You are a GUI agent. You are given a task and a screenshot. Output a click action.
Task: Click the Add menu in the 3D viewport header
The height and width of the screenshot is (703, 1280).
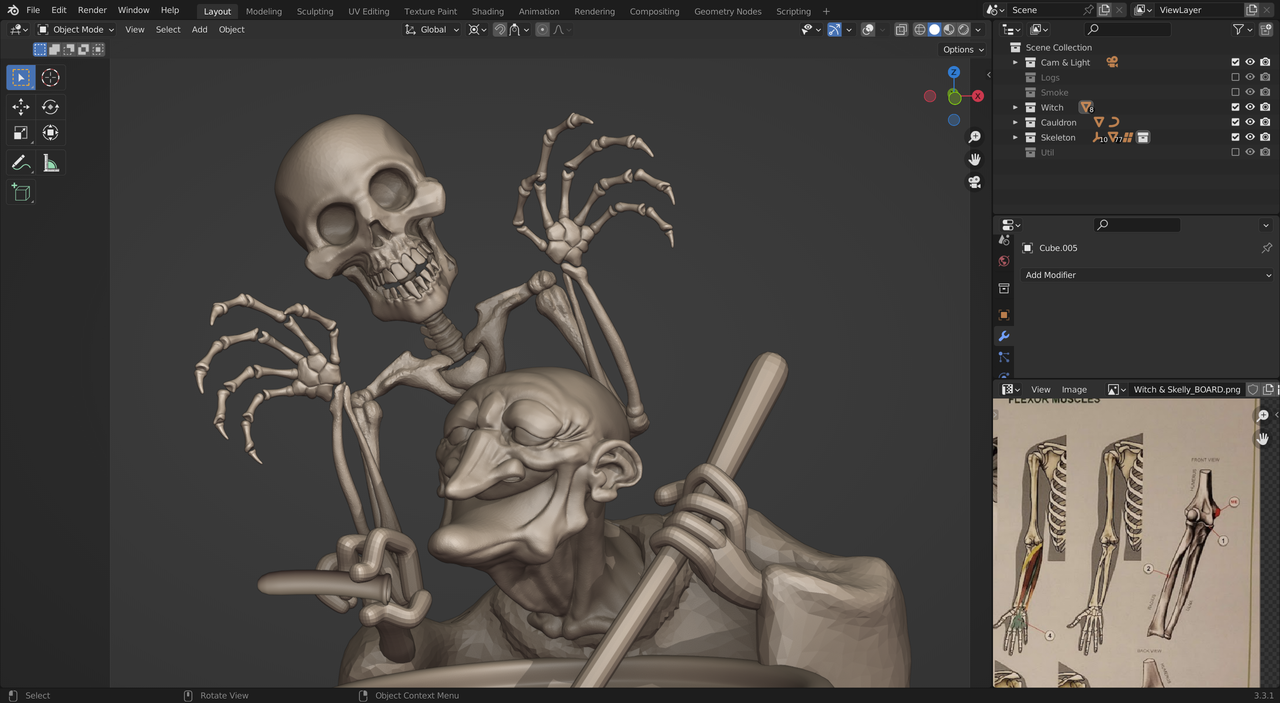pyautogui.click(x=199, y=29)
